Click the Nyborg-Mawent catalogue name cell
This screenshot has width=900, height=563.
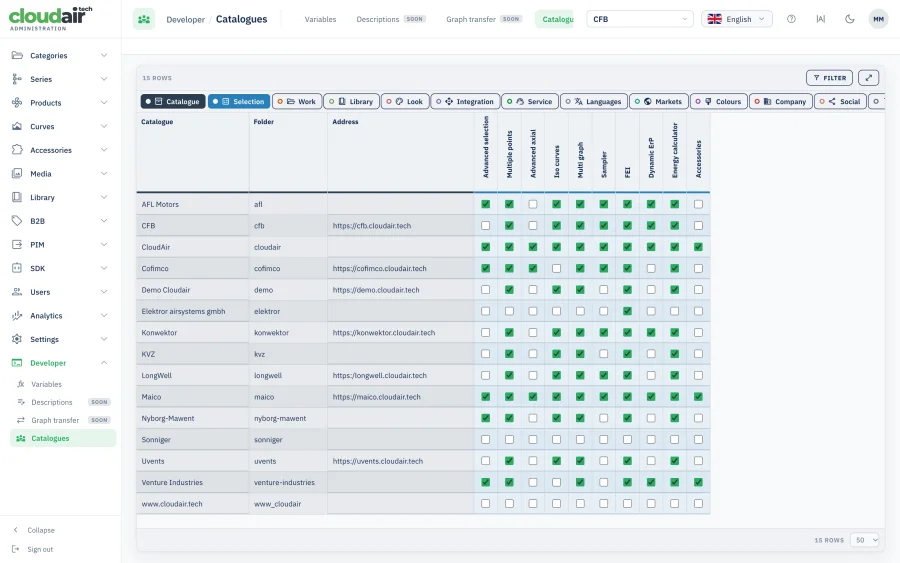coord(193,418)
